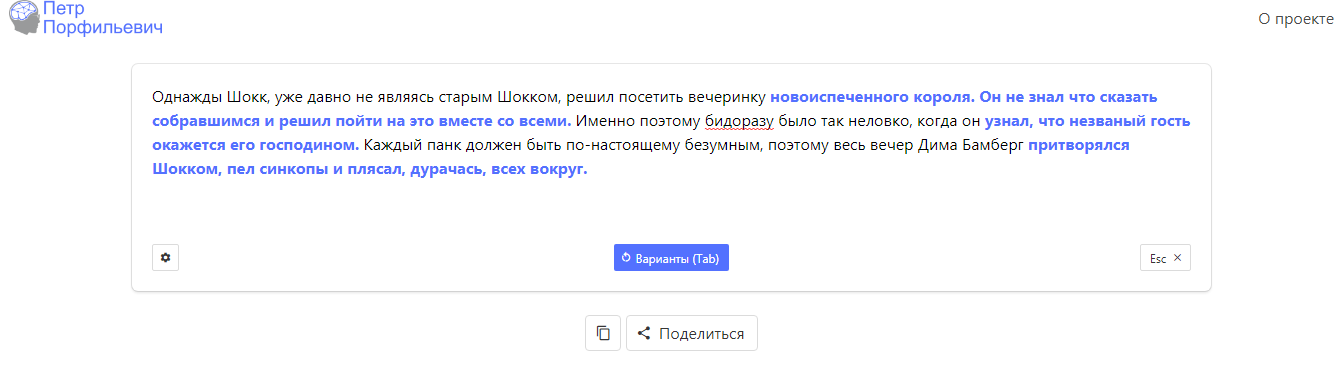1344x374 pixels.
Task: Click the name Дима Бамберг
Action: pyautogui.click(x=970, y=145)
